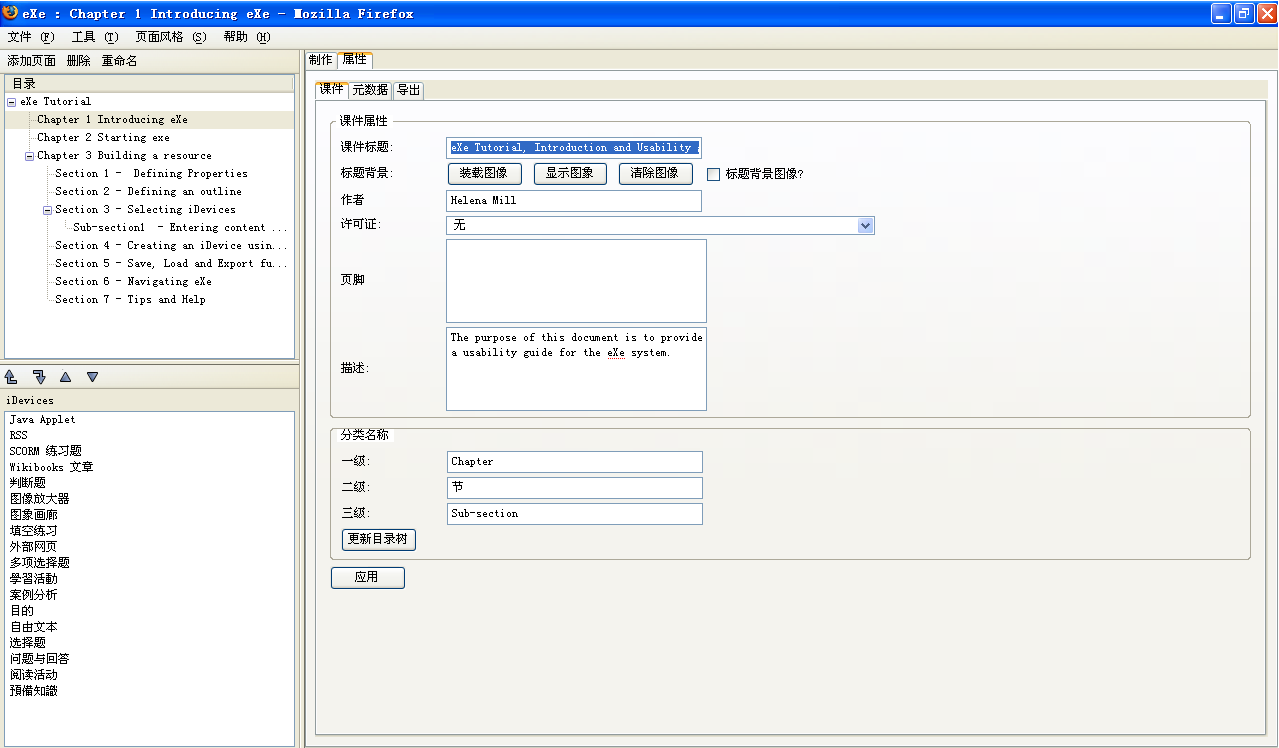Image resolution: width=1279 pixels, height=748 pixels.
Task: Open the 许可证 license dropdown
Action: tap(865, 226)
